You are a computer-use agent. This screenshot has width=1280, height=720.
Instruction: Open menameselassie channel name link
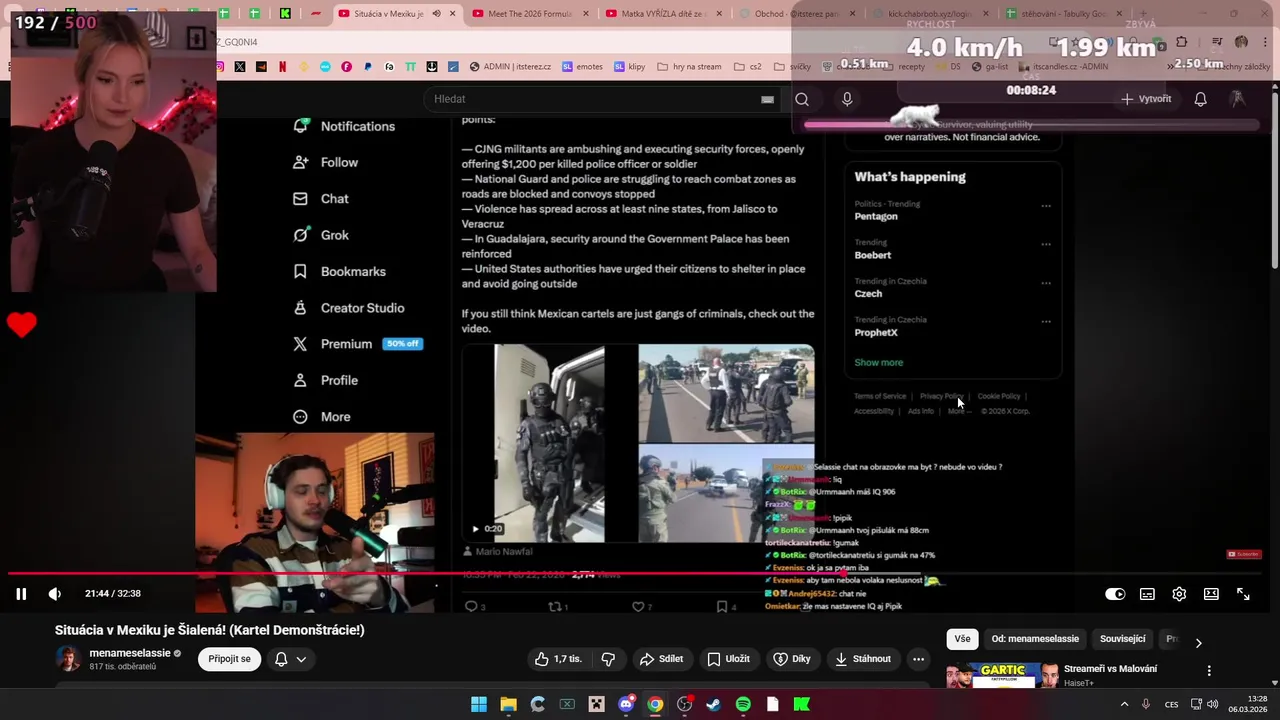coord(130,653)
